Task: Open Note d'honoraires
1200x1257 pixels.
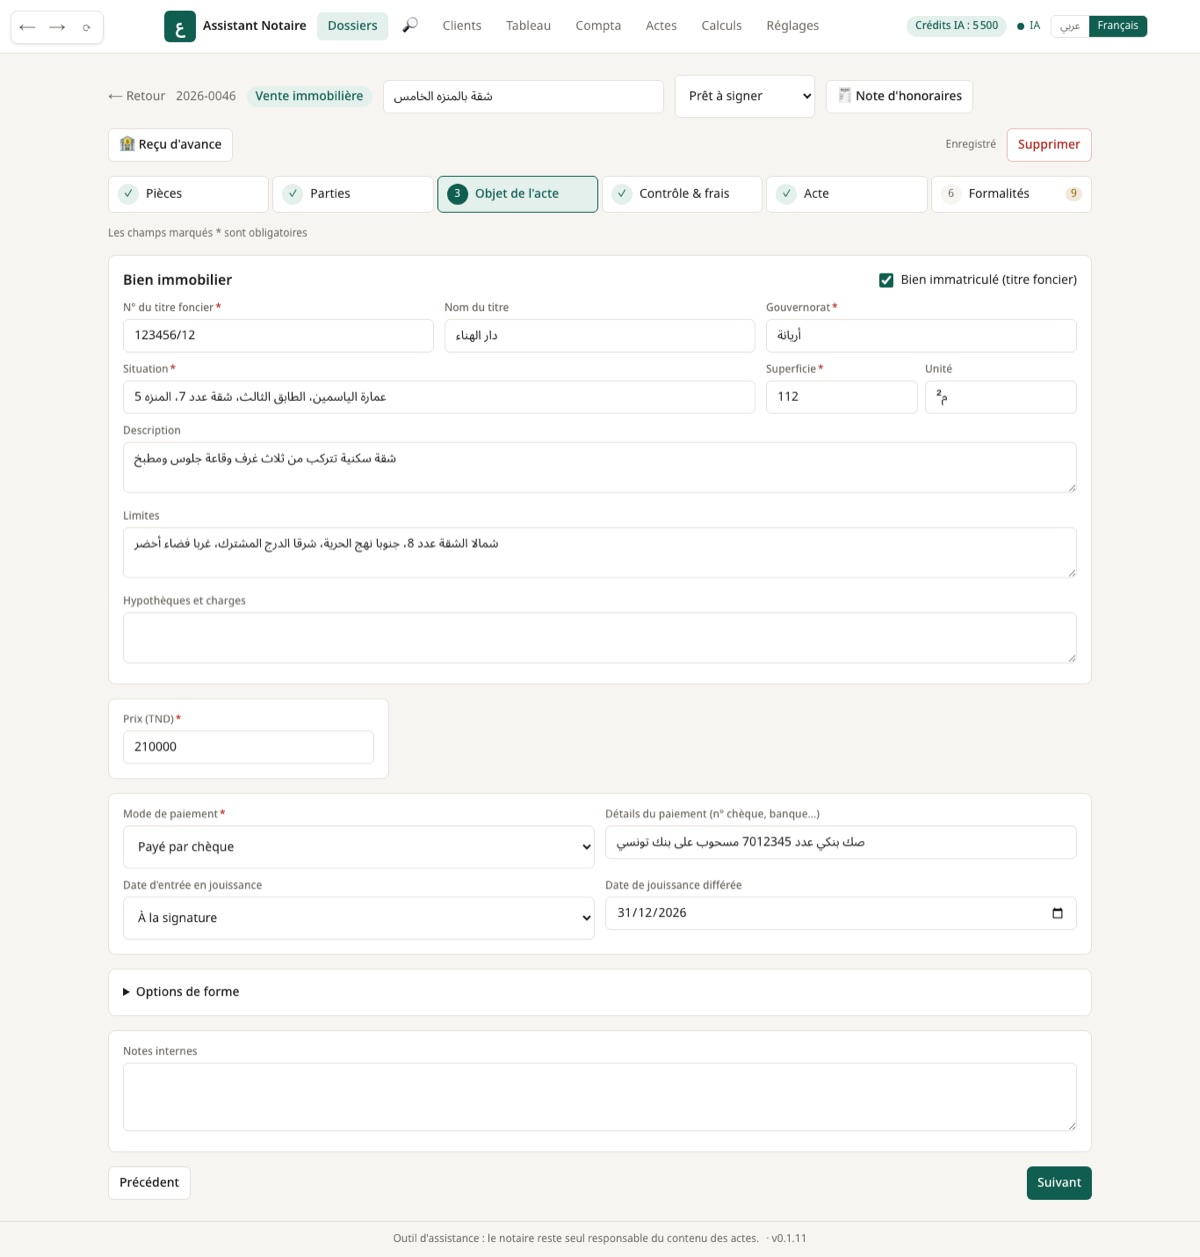Action: click(899, 96)
